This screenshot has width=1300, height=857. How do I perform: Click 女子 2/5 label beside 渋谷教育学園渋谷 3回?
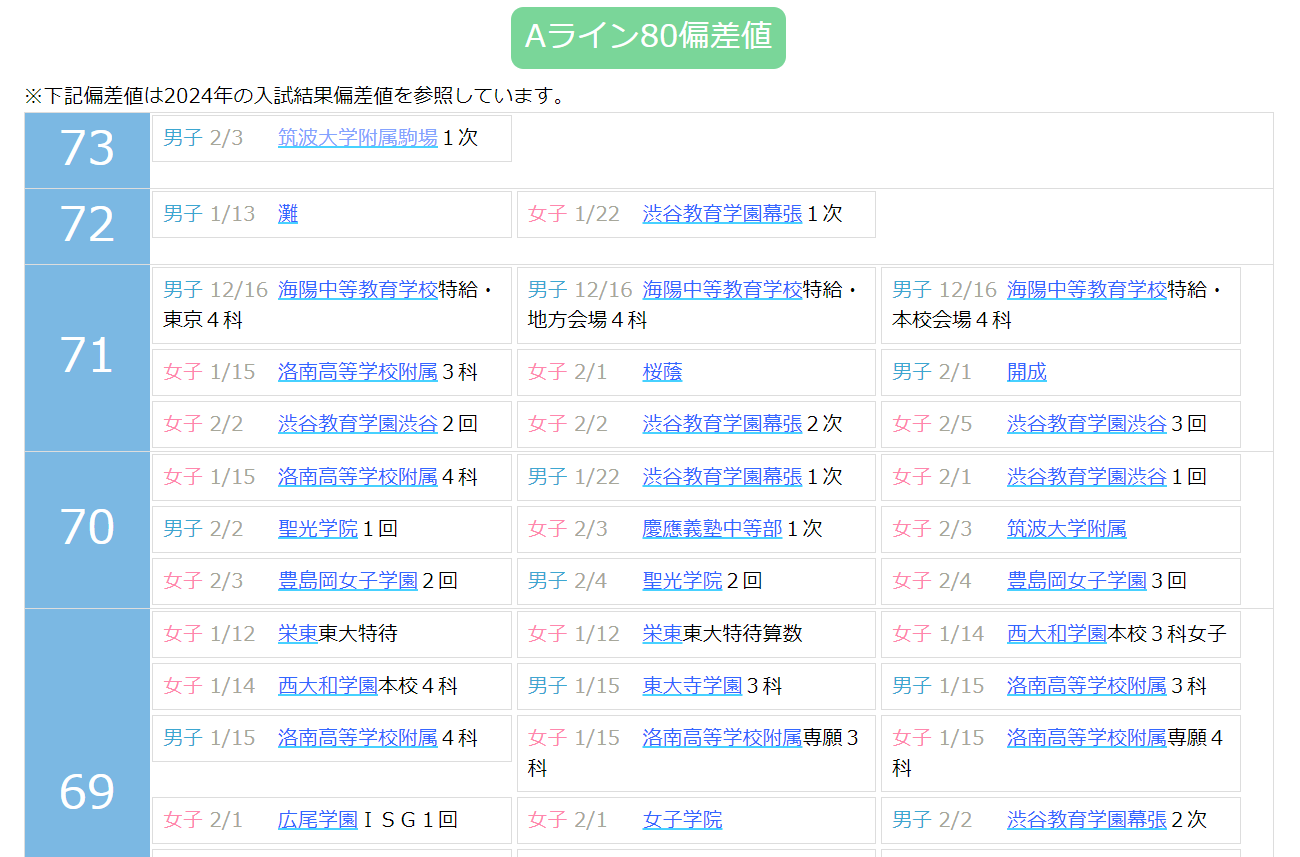(x=932, y=424)
